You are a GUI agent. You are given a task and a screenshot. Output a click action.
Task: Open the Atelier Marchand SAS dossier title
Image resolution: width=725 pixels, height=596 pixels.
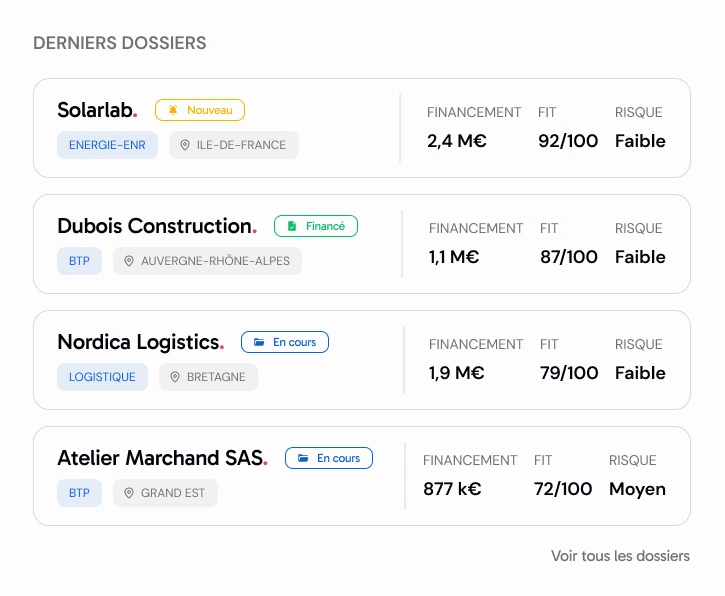162,458
